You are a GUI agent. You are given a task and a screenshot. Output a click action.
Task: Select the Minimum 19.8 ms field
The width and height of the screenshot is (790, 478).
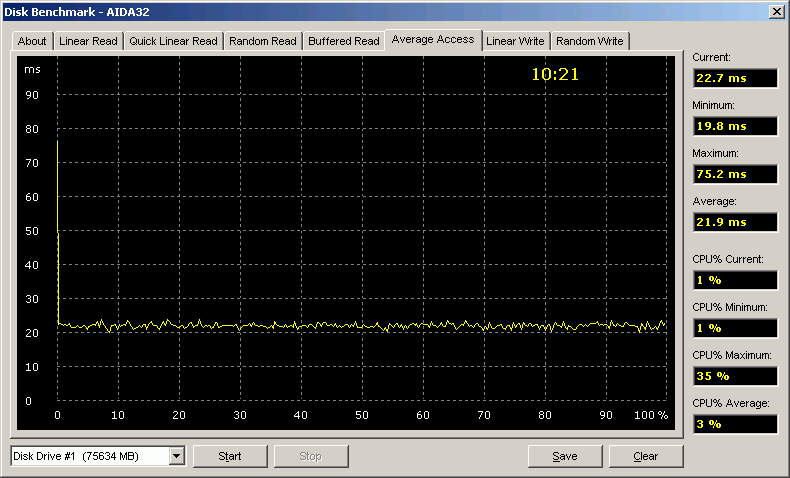click(x=734, y=126)
